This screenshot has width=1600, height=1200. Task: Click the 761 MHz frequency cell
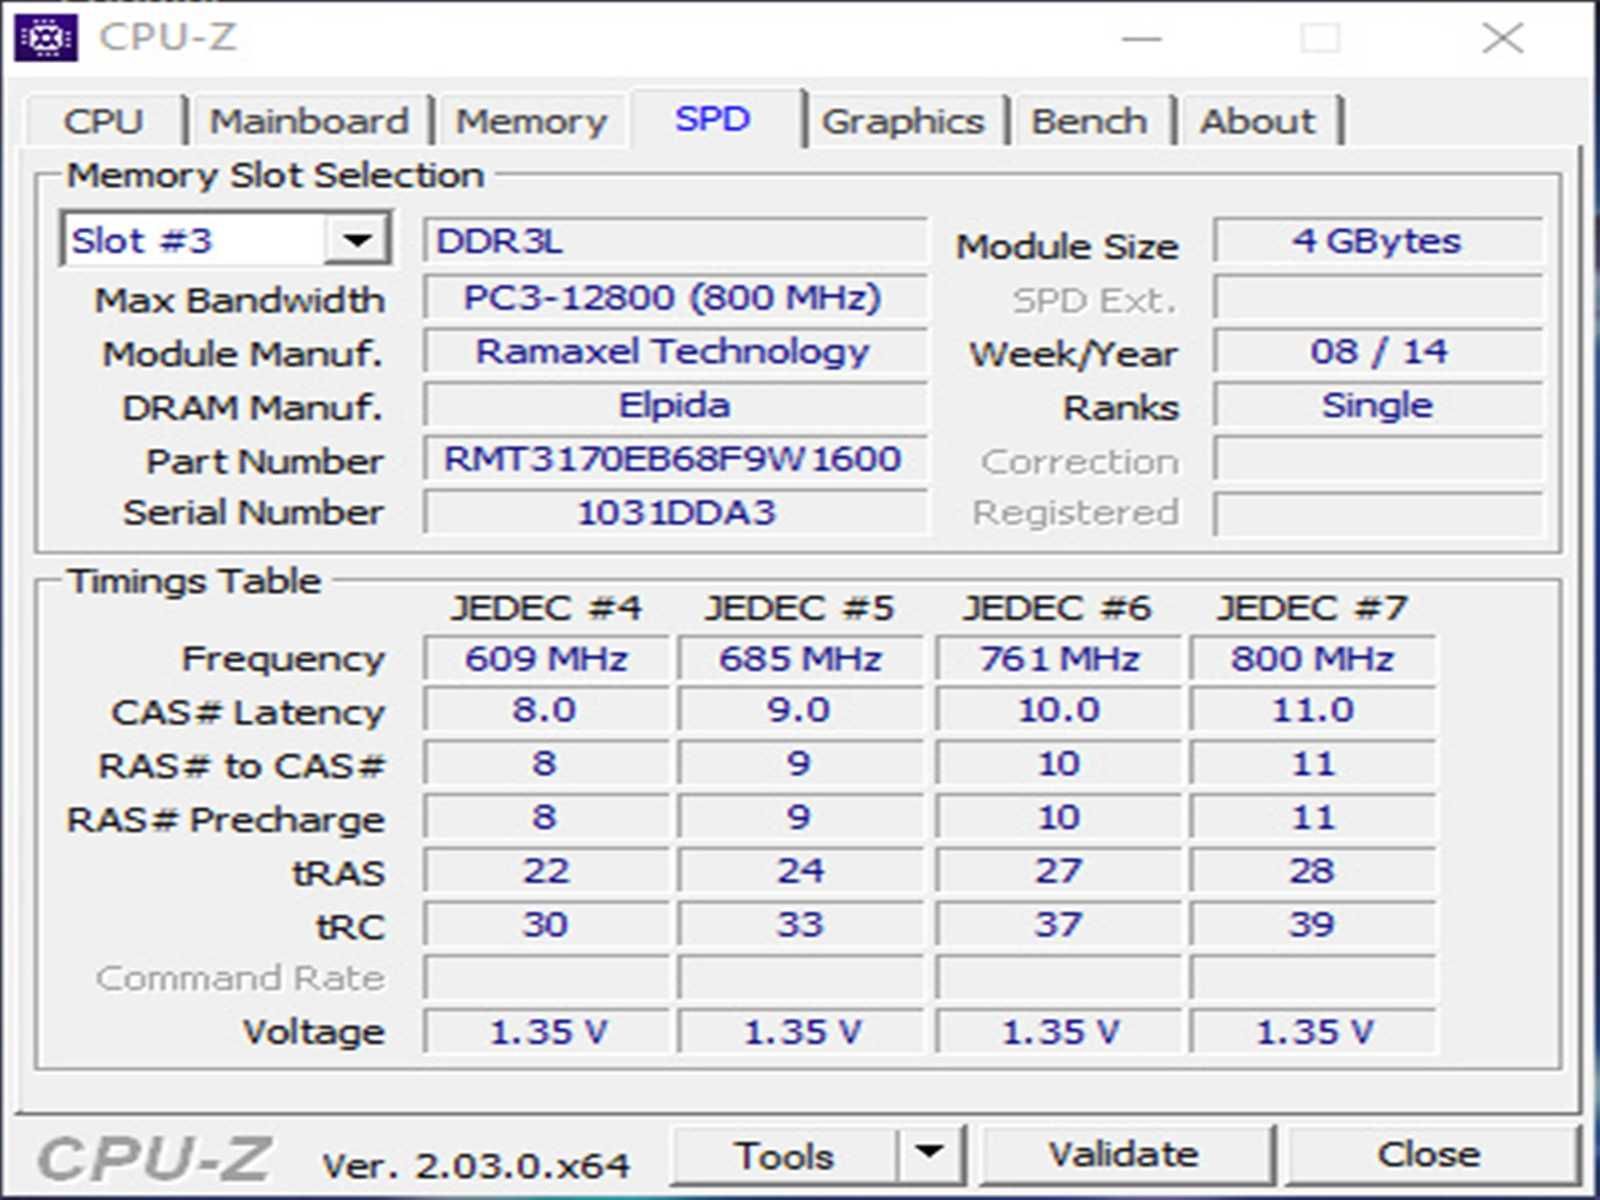coord(1058,658)
